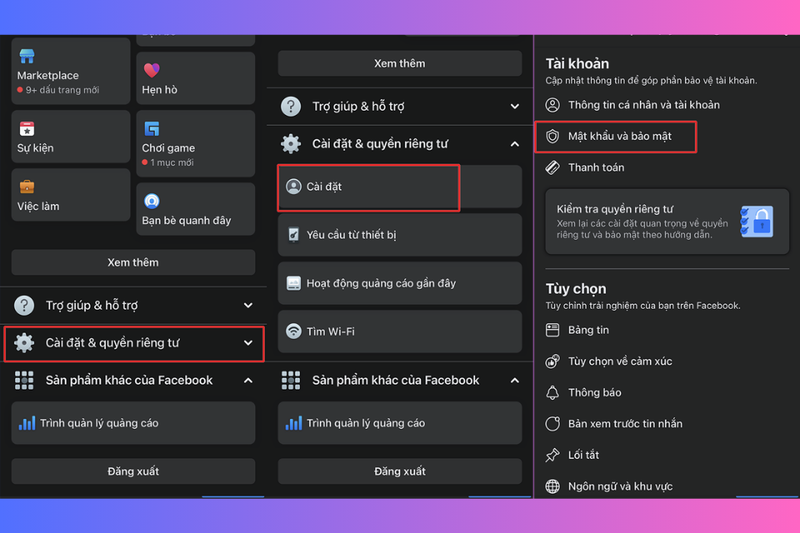Tap the Tìm Wi-Fi icon
This screenshot has width=800, height=533.
(x=293, y=331)
